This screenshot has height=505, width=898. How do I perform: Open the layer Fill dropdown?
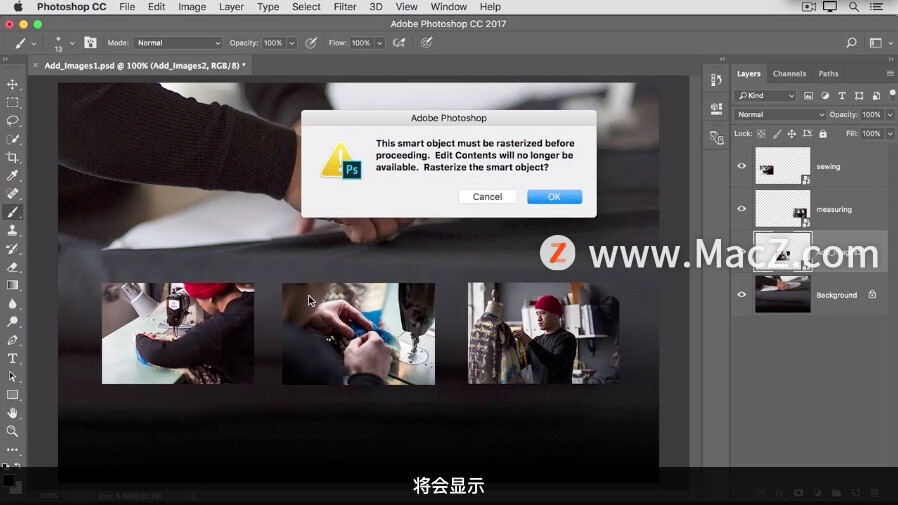click(890, 133)
